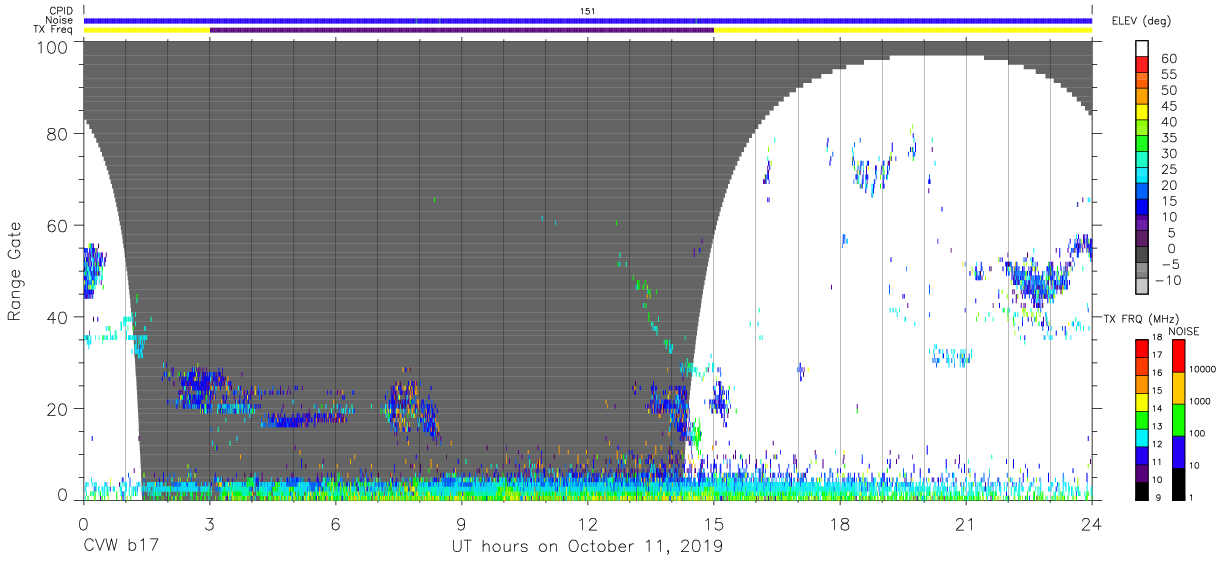Image resolution: width=1228 pixels, height=567 pixels.
Task: Click the 18 tick on UT hours axis
Action: pyautogui.click(x=840, y=523)
